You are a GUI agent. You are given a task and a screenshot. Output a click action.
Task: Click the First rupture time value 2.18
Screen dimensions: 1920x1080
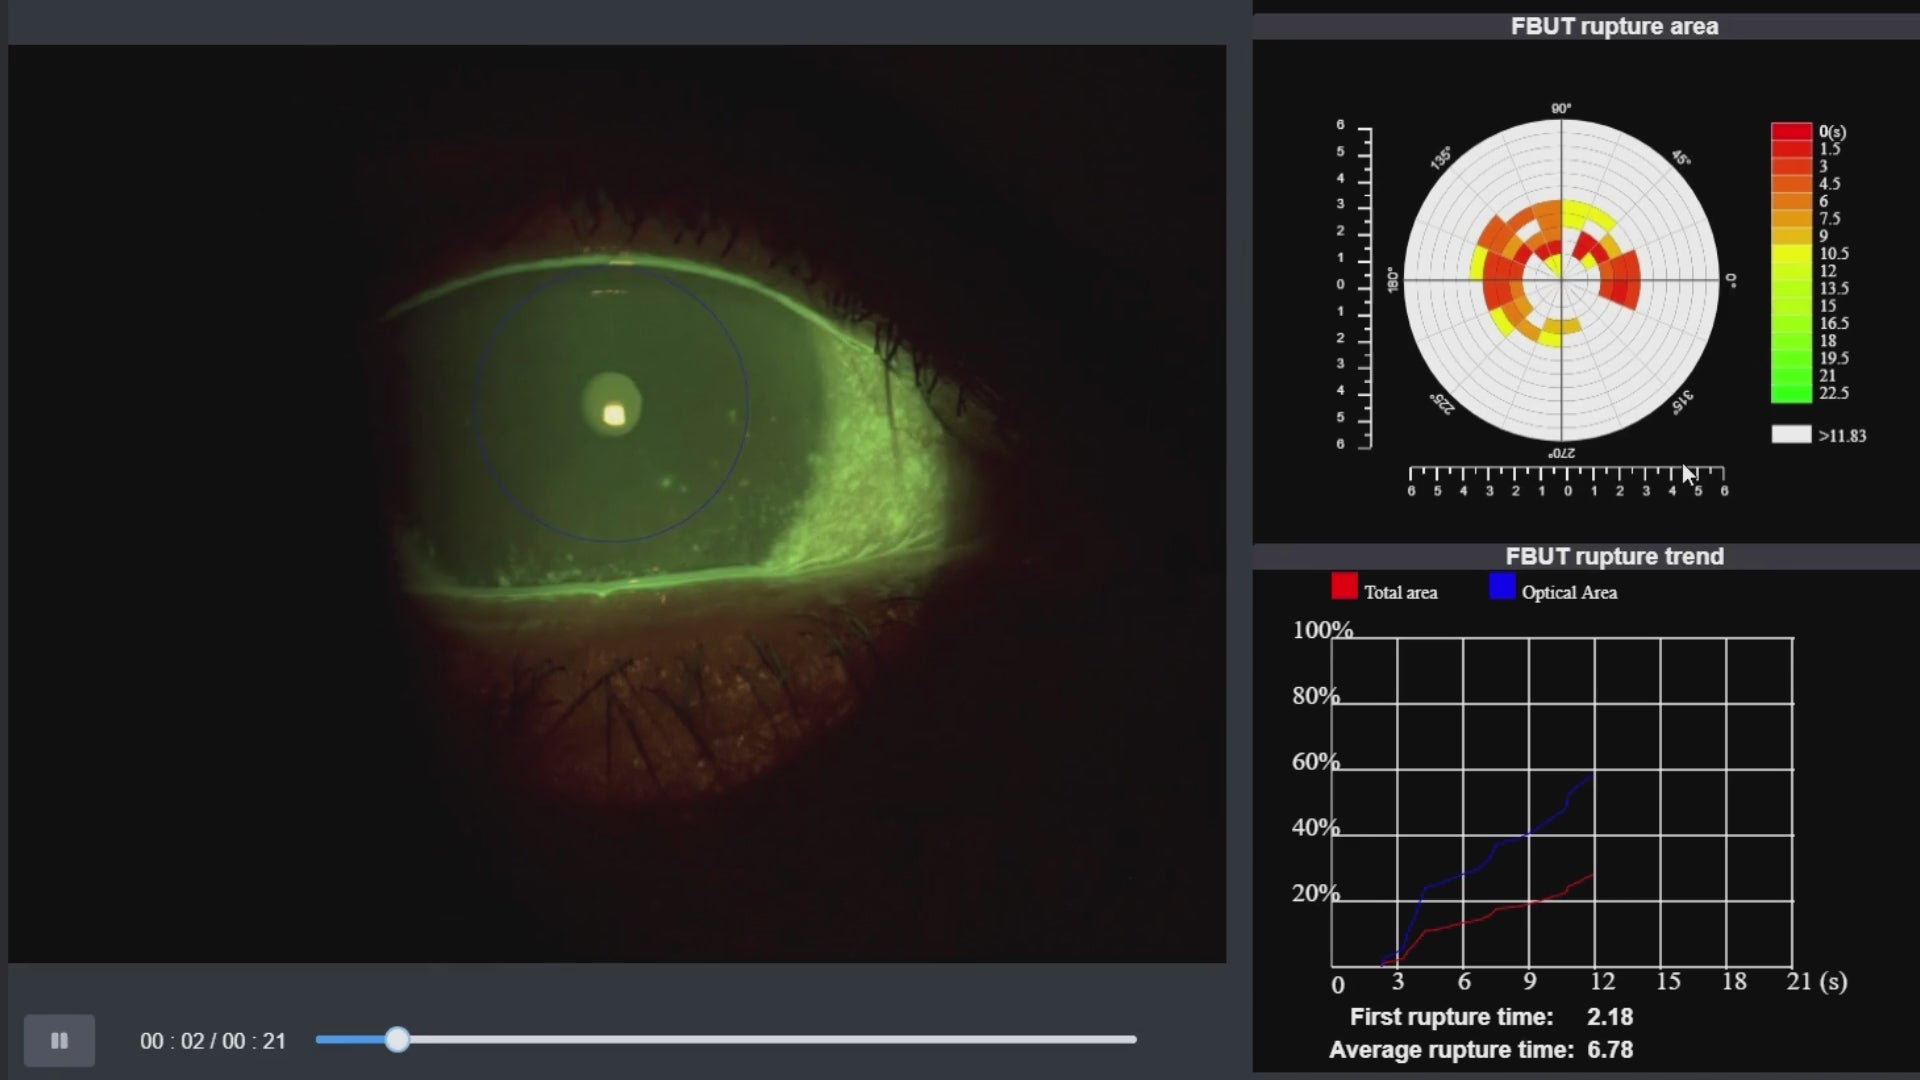tap(1609, 1017)
